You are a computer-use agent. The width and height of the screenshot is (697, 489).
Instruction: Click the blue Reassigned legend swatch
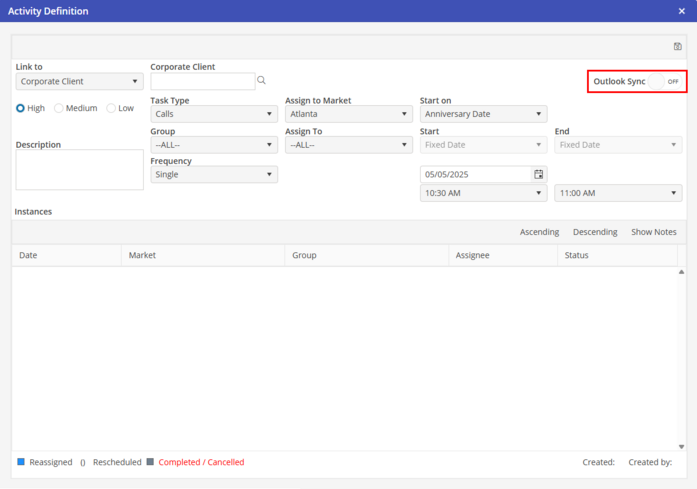(21, 462)
